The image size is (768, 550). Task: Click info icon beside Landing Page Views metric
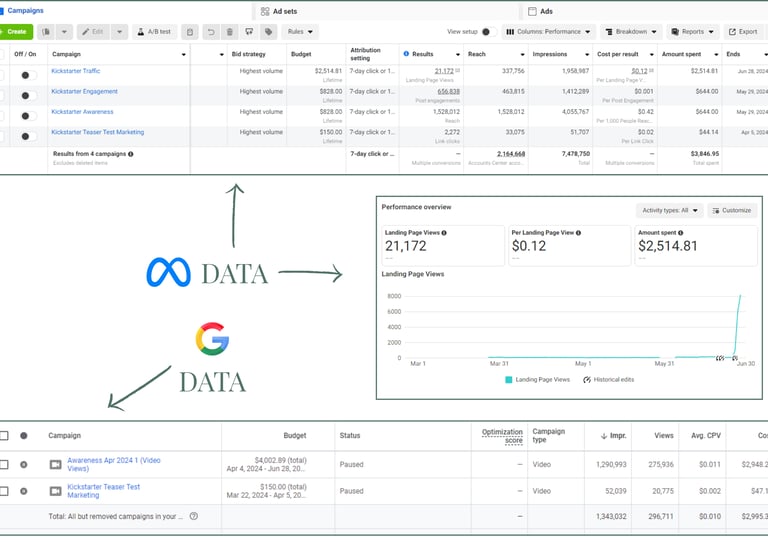[444, 233]
